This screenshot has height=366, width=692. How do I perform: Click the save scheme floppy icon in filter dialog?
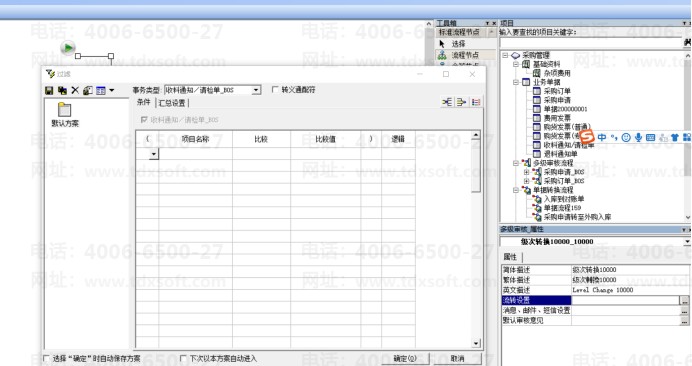coord(49,91)
